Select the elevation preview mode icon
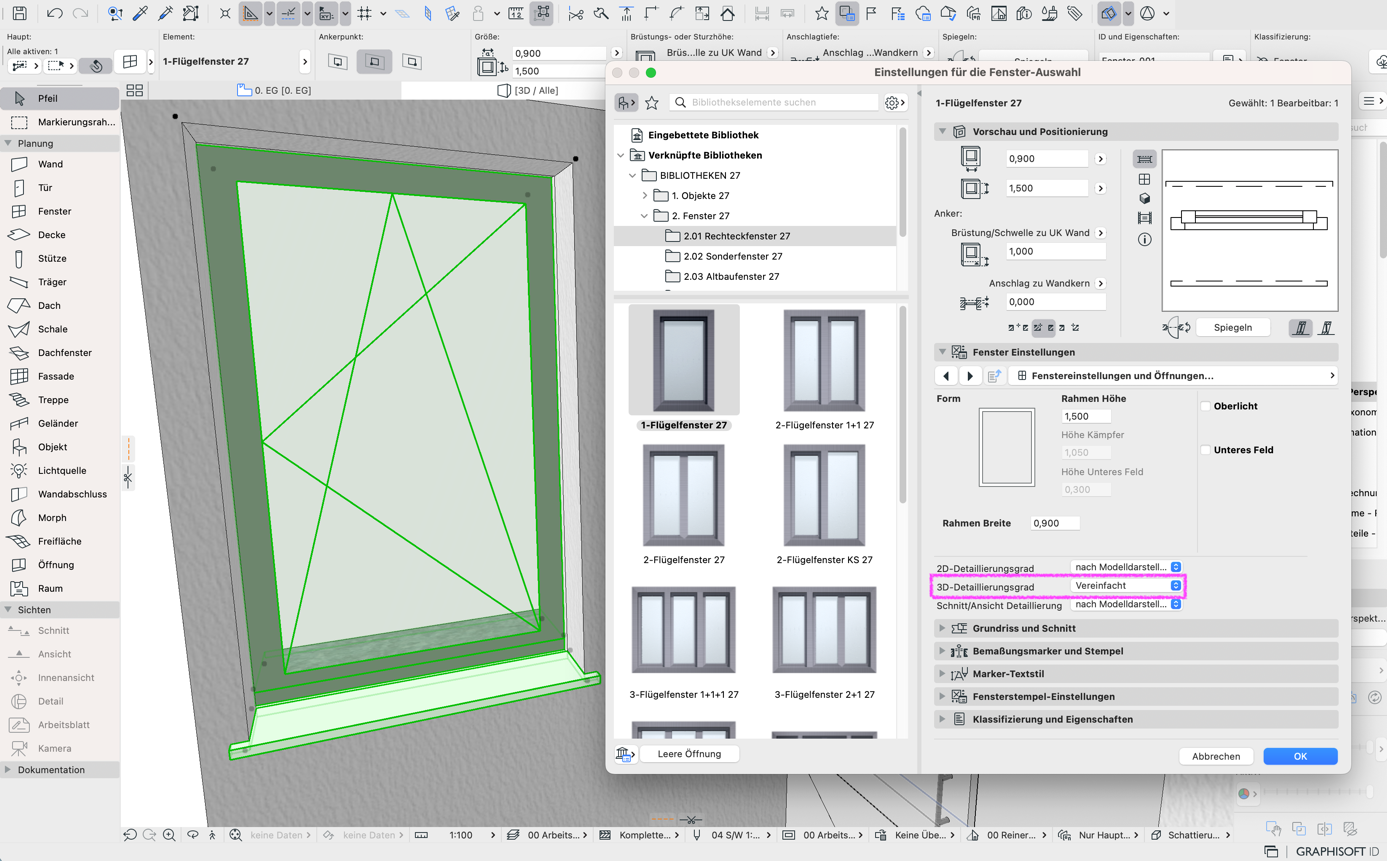1387x861 pixels. [1145, 180]
